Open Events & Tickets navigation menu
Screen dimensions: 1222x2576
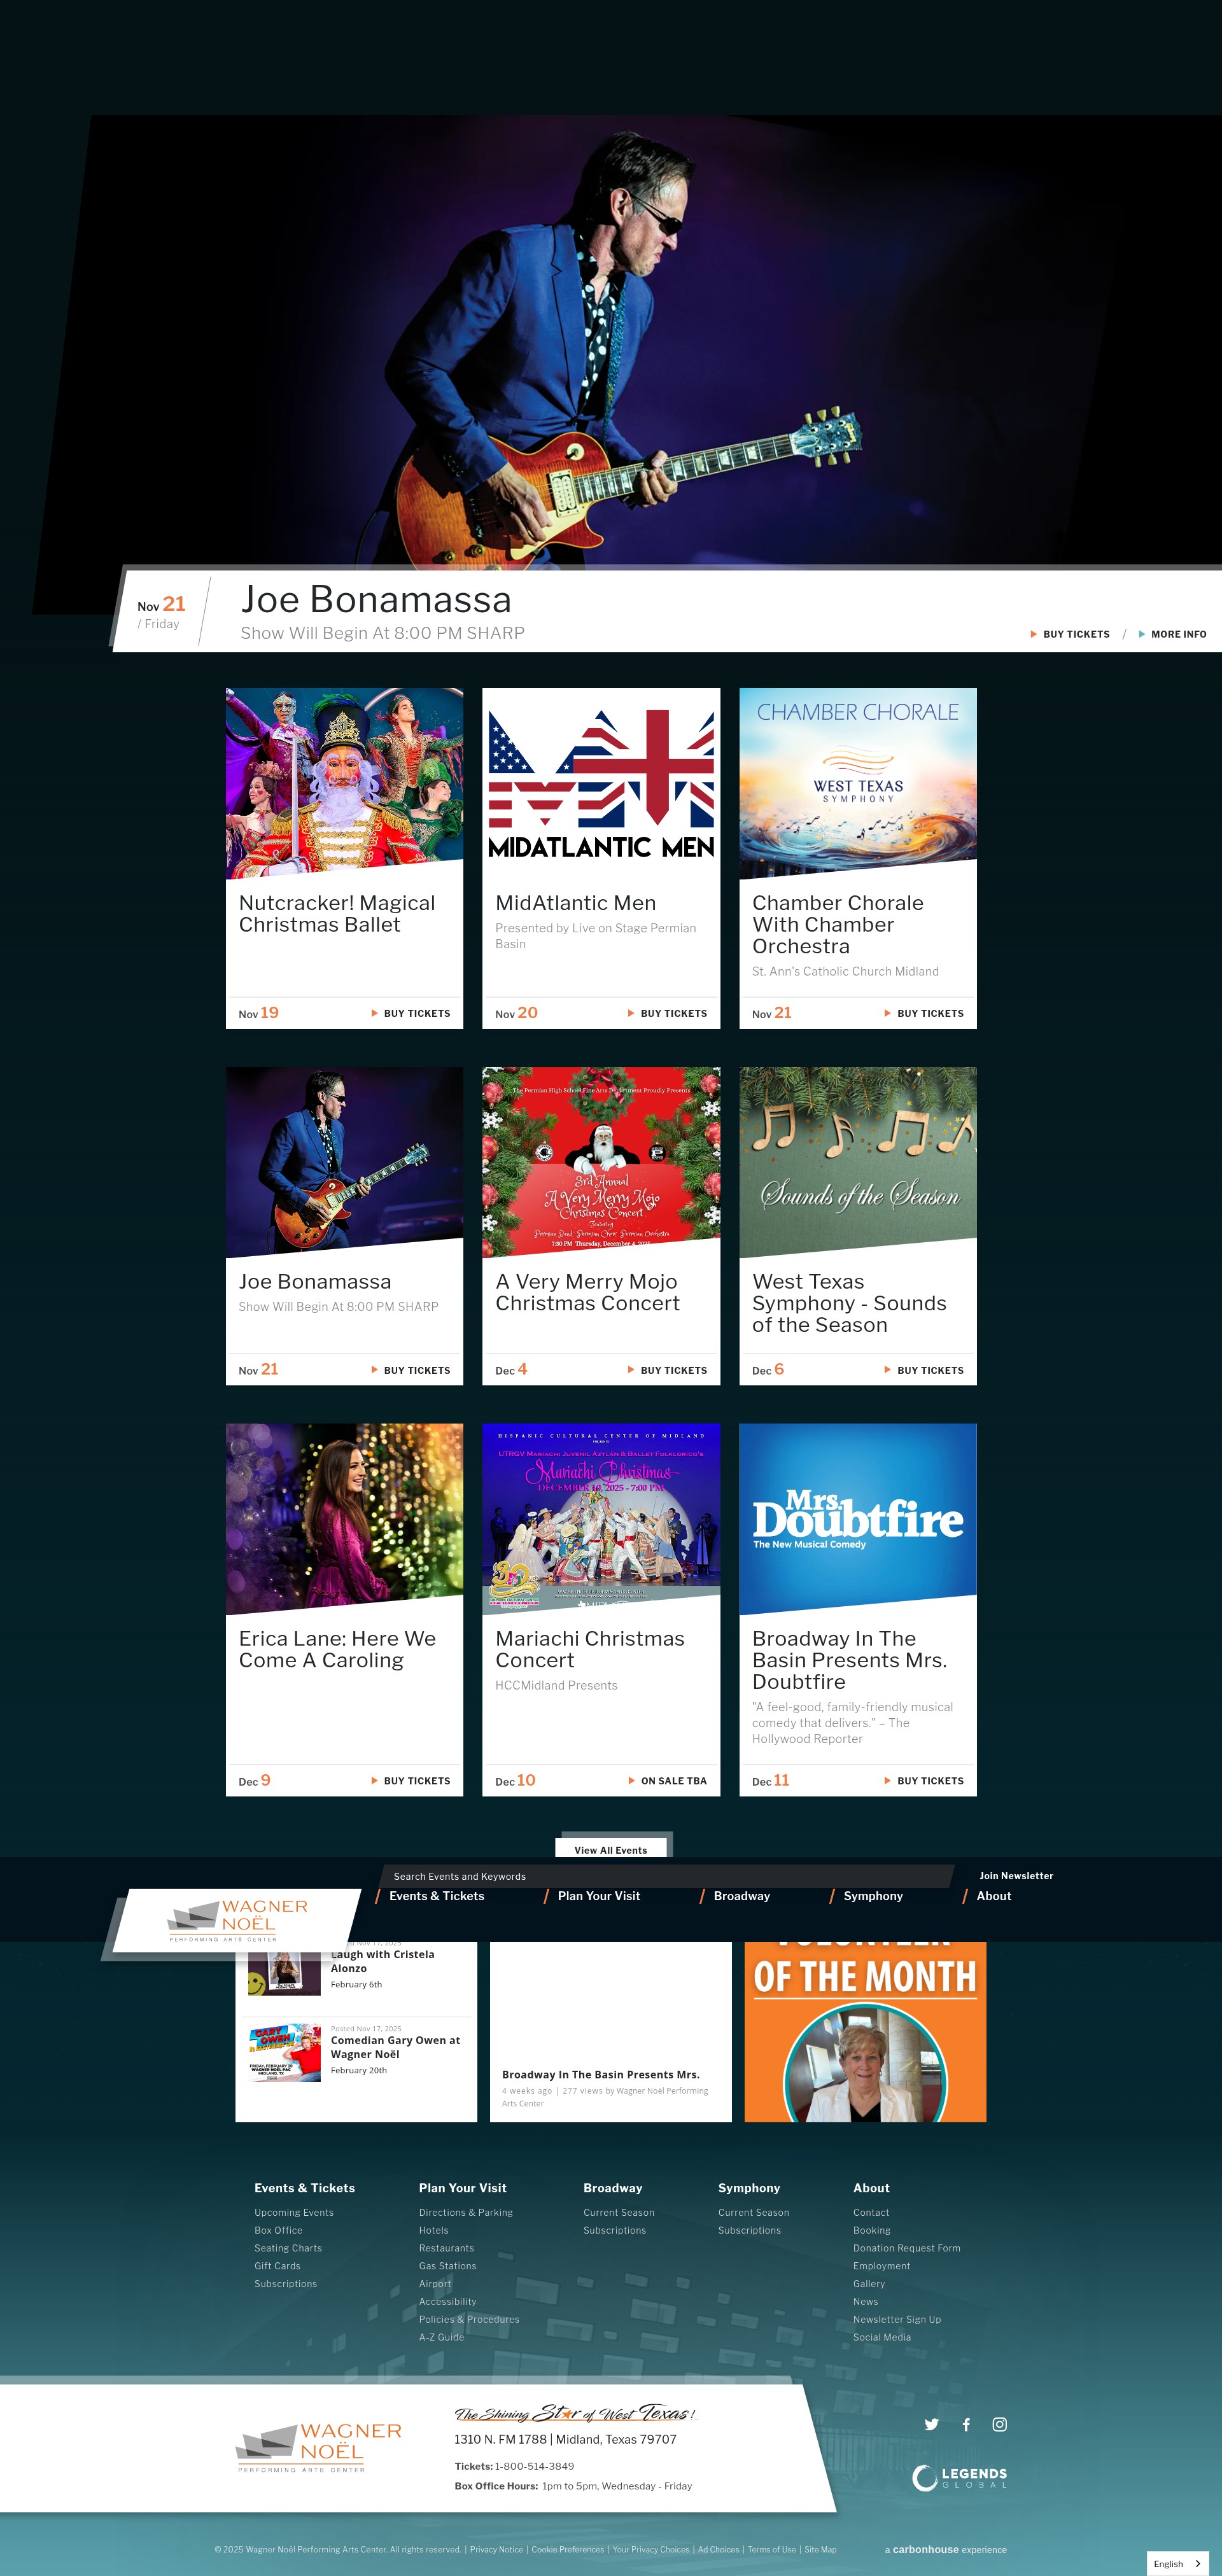[436, 1896]
